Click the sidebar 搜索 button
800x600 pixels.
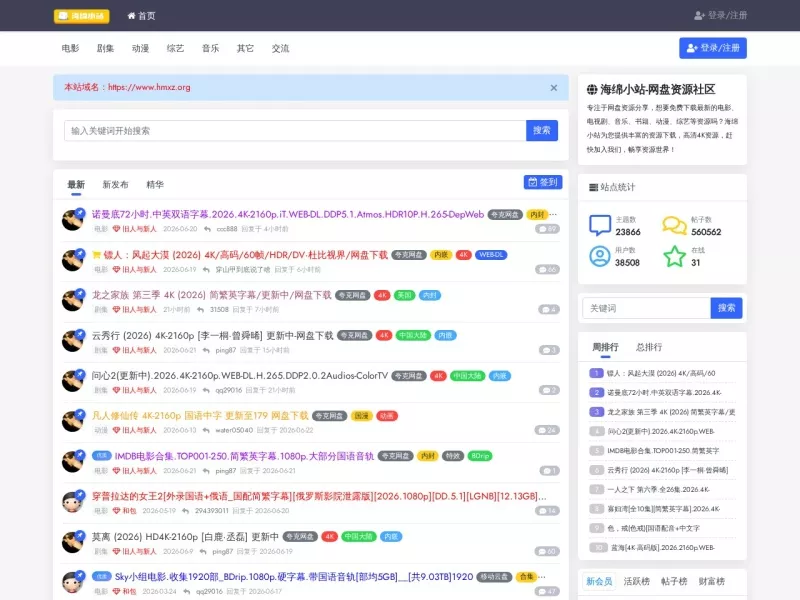[727, 308]
